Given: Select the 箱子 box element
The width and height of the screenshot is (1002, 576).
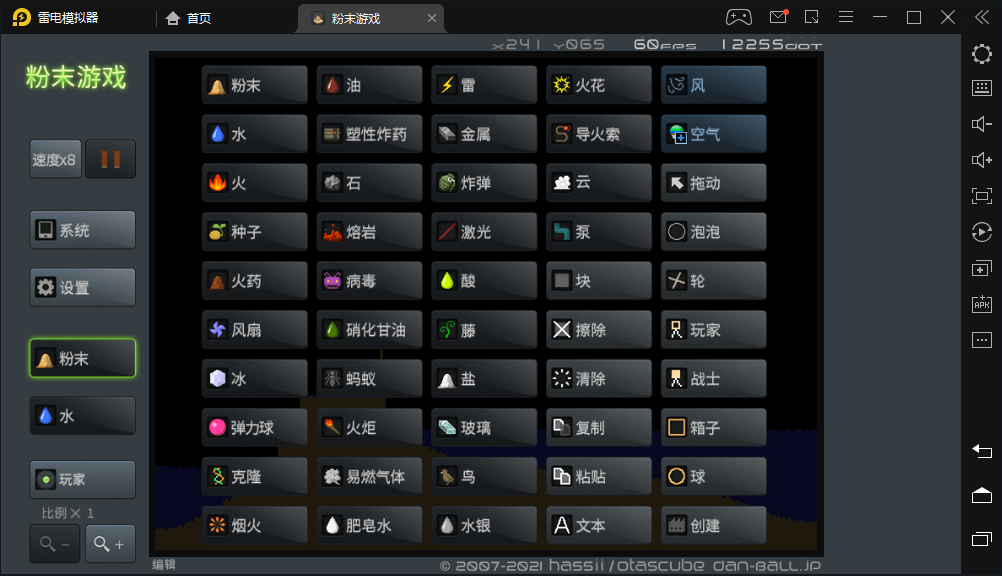Looking at the screenshot, I should coord(713,428).
